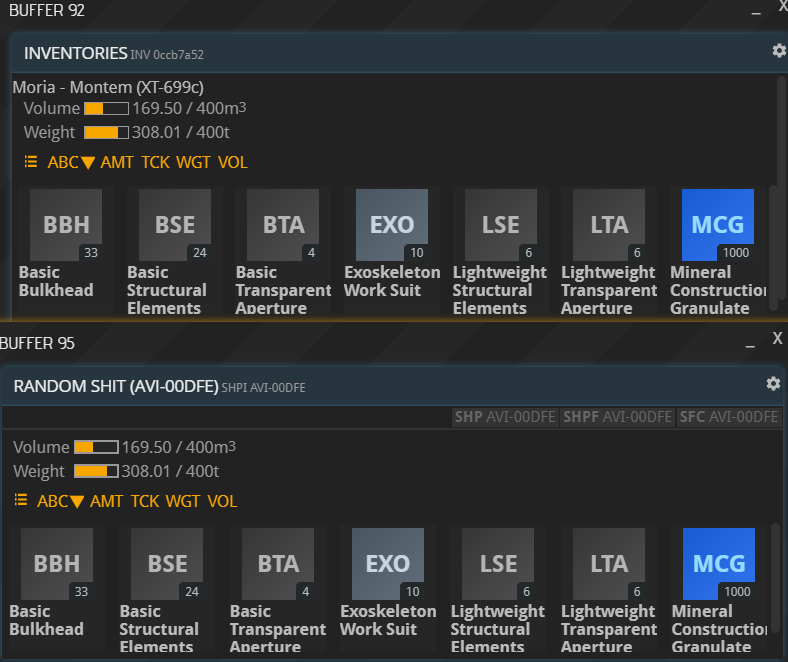The image size is (788, 662).
Task: Click the LTA tile in the Buffer 95 inventory
Action: pyautogui.click(x=608, y=564)
